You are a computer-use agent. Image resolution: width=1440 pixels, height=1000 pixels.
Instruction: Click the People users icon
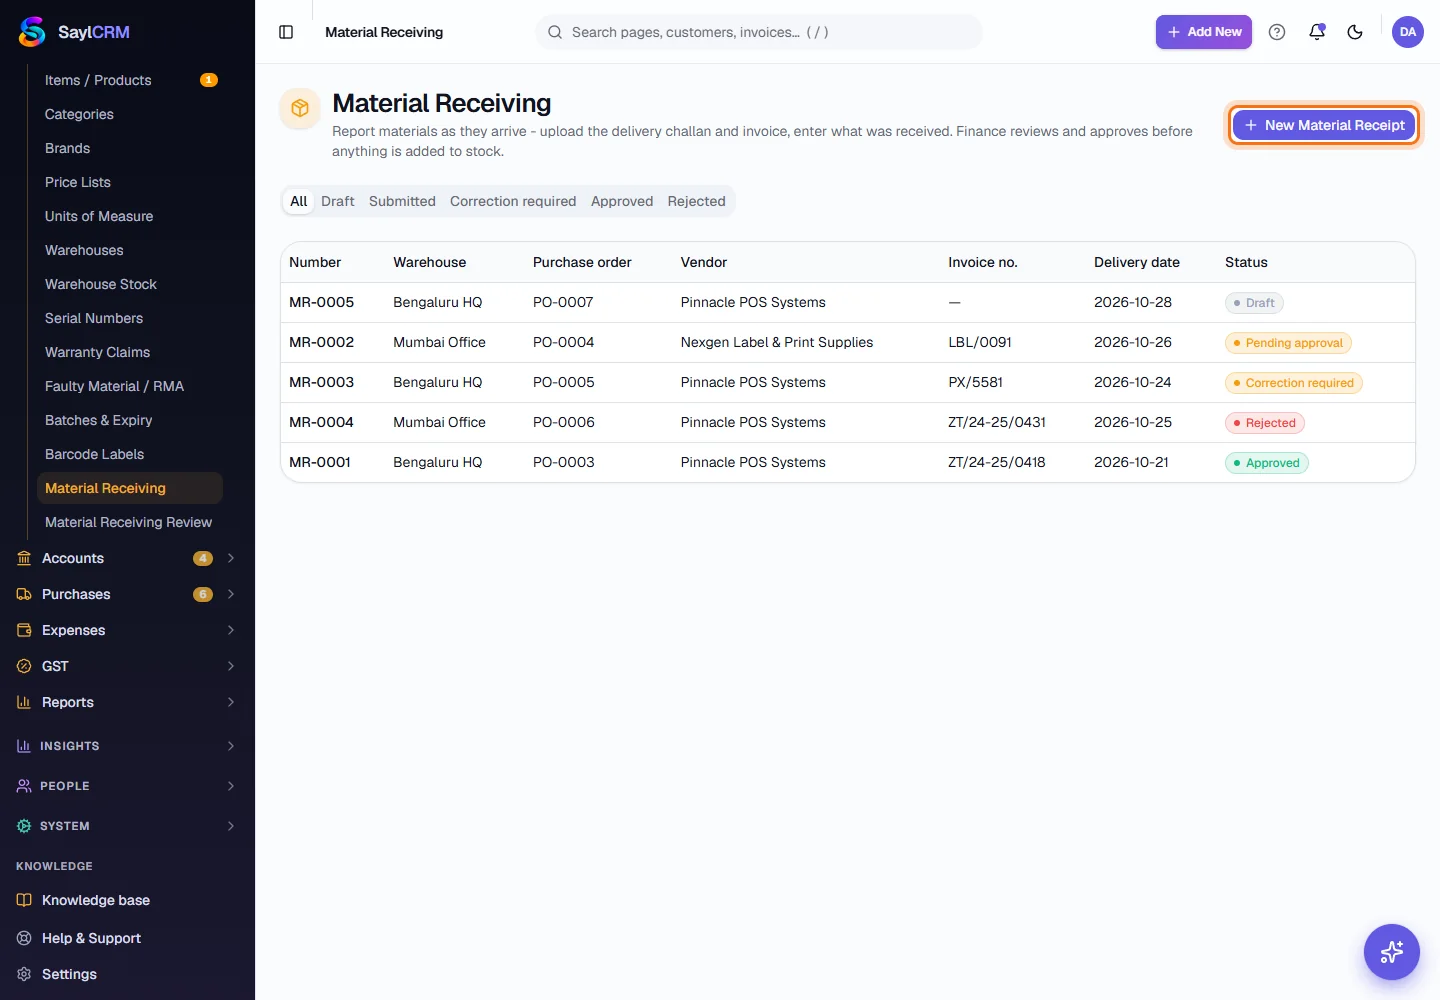pyautogui.click(x=24, y=786)
